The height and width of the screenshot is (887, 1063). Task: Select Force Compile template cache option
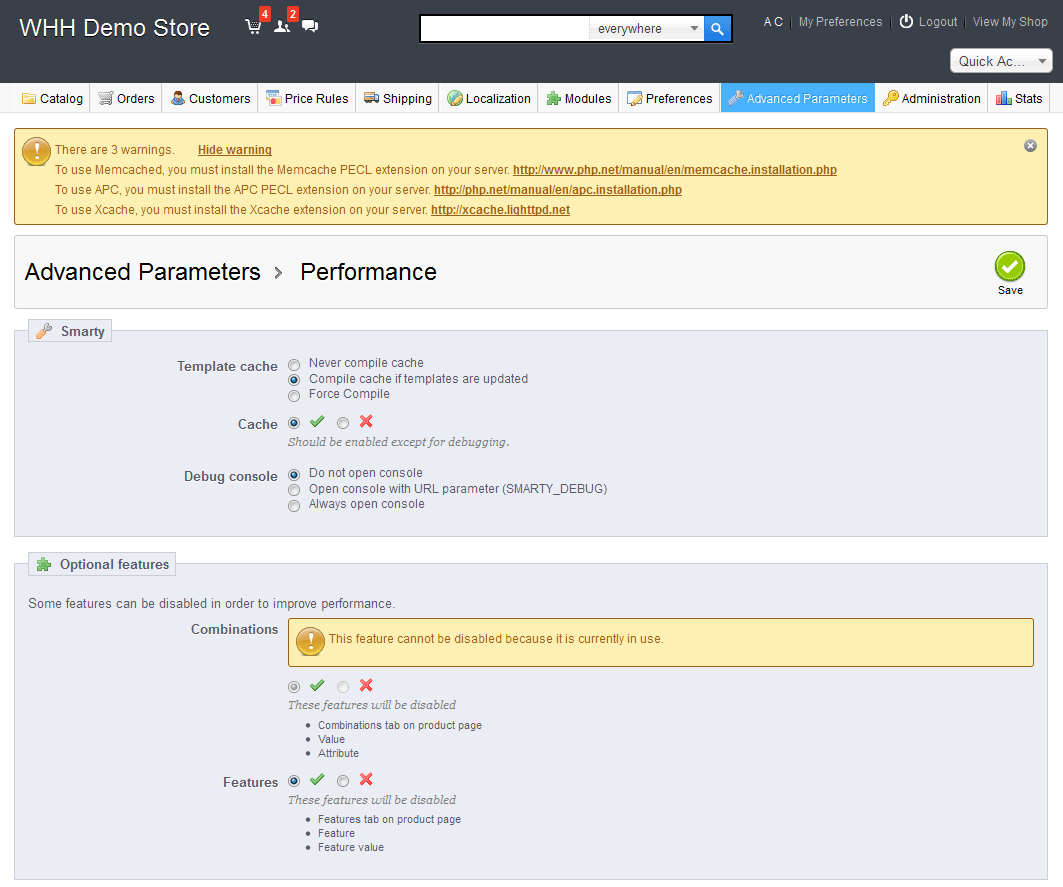tap(294, 395)
